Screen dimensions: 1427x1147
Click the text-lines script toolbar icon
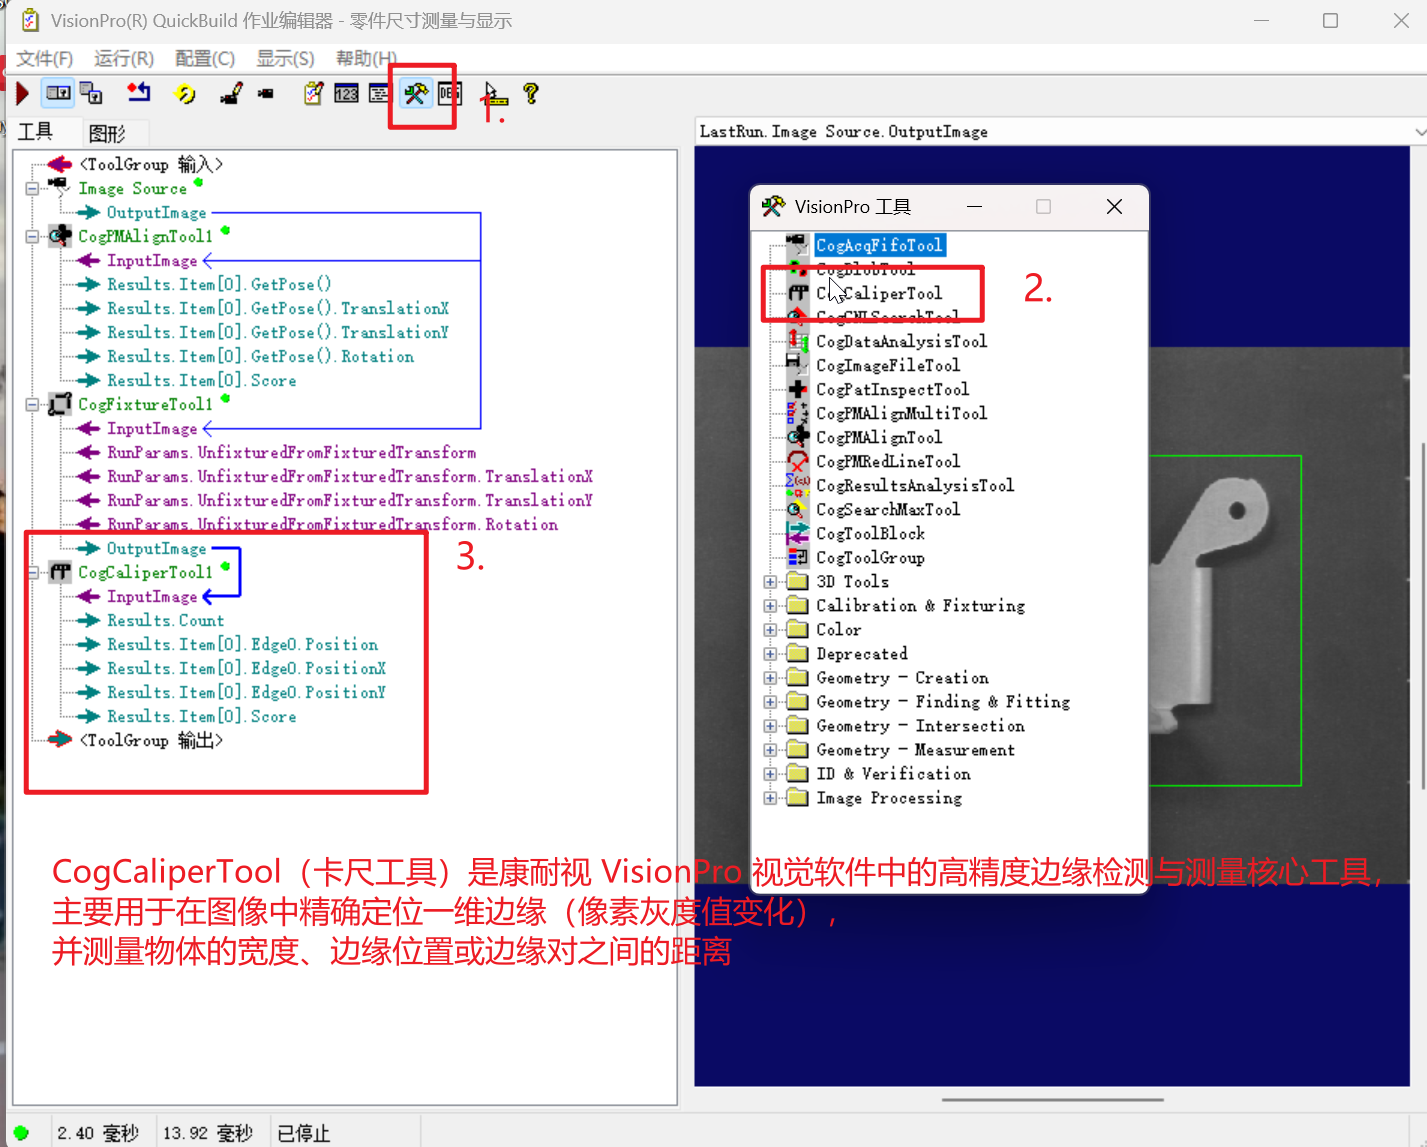tap(379, 94)
